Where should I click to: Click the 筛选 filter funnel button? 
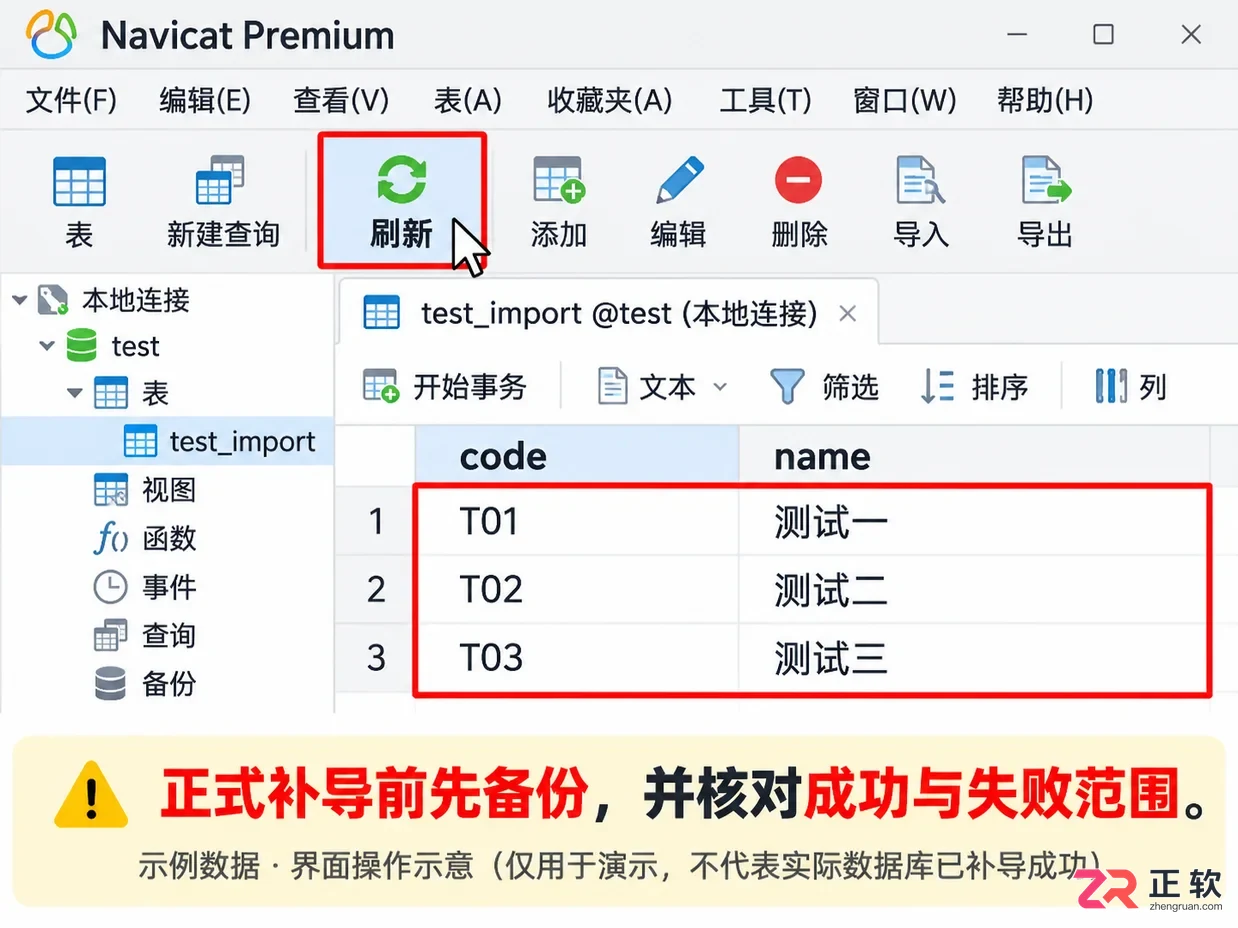(824, 387)
